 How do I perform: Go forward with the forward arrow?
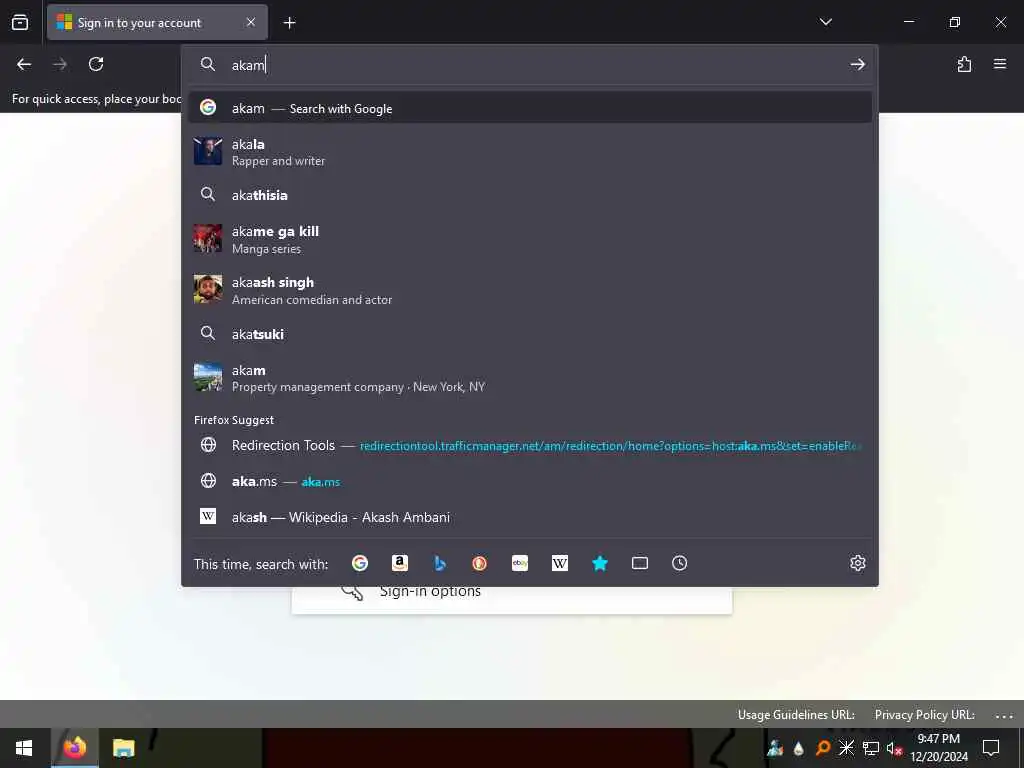coord(60,64)
